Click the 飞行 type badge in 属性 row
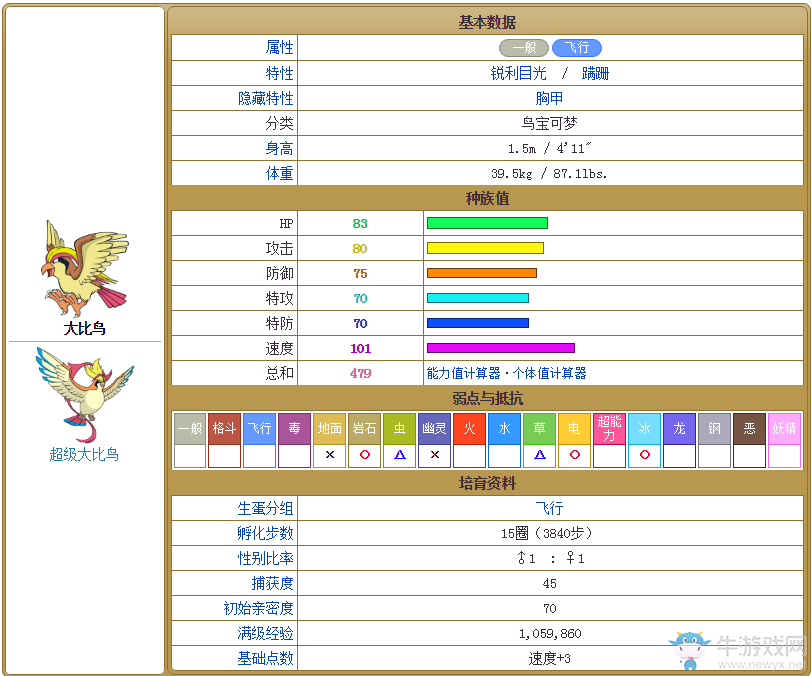 577,48
